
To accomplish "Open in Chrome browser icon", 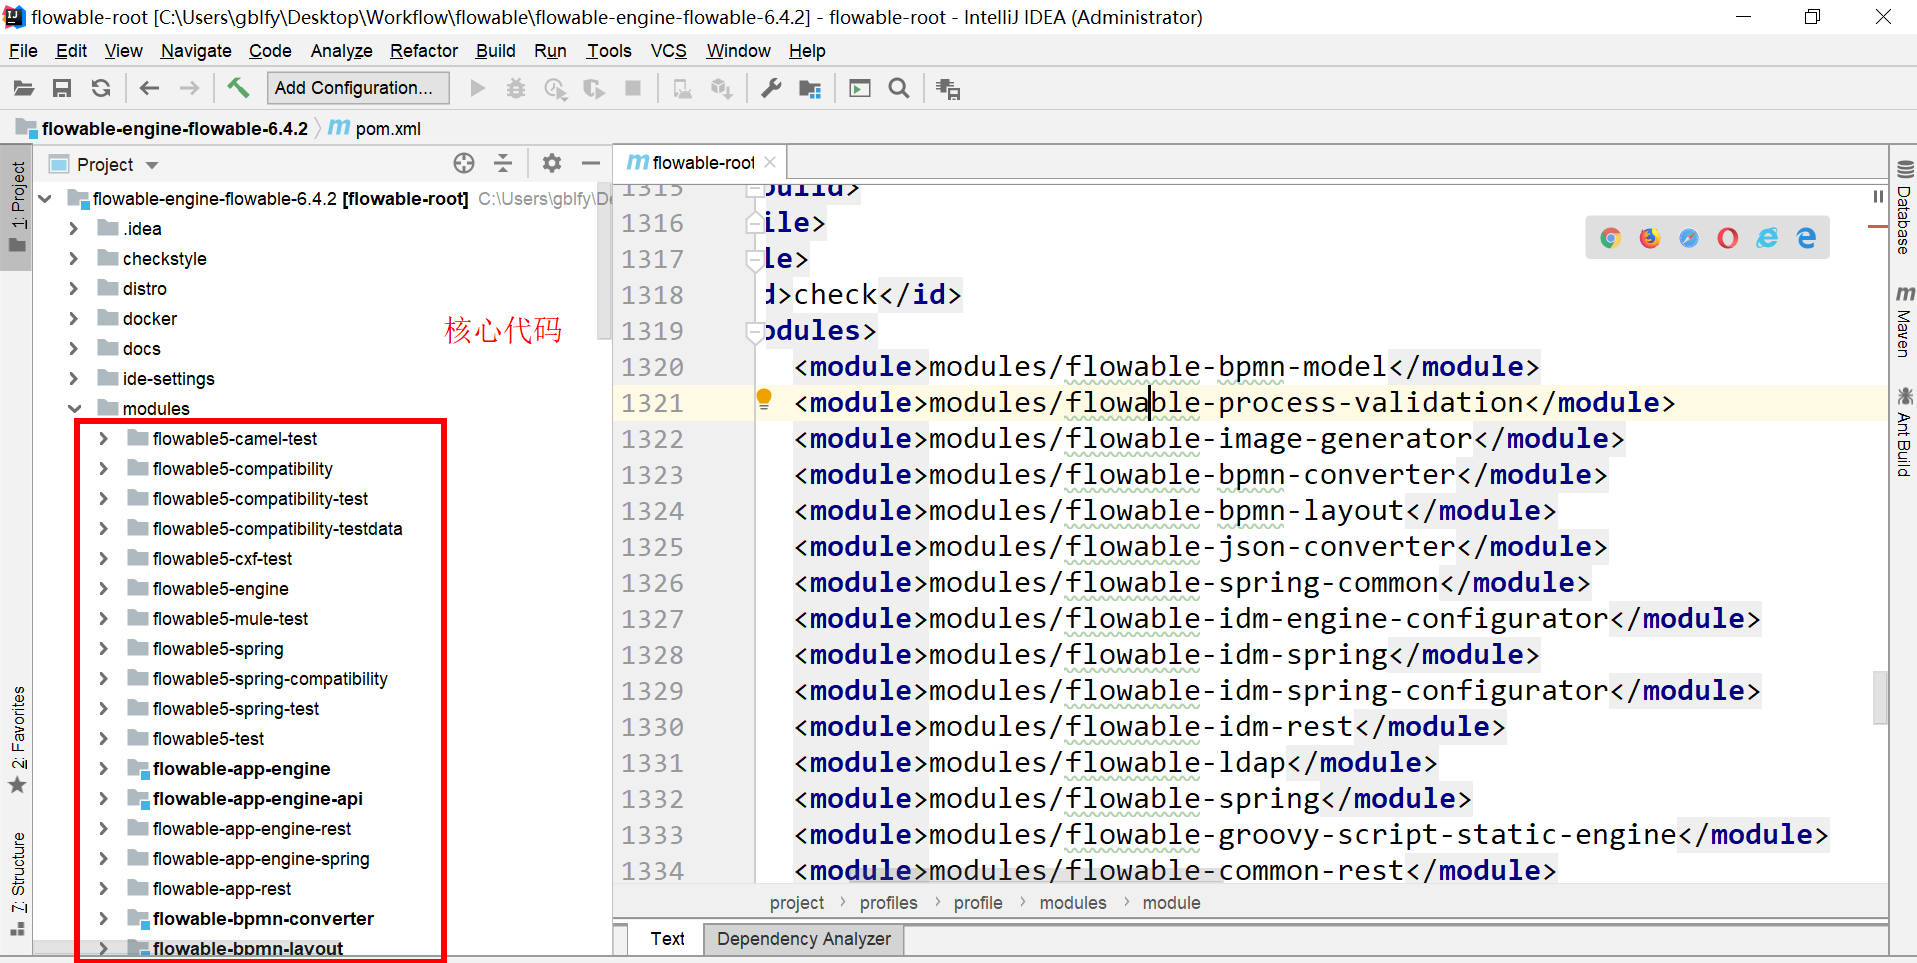I will point(1610,238).
